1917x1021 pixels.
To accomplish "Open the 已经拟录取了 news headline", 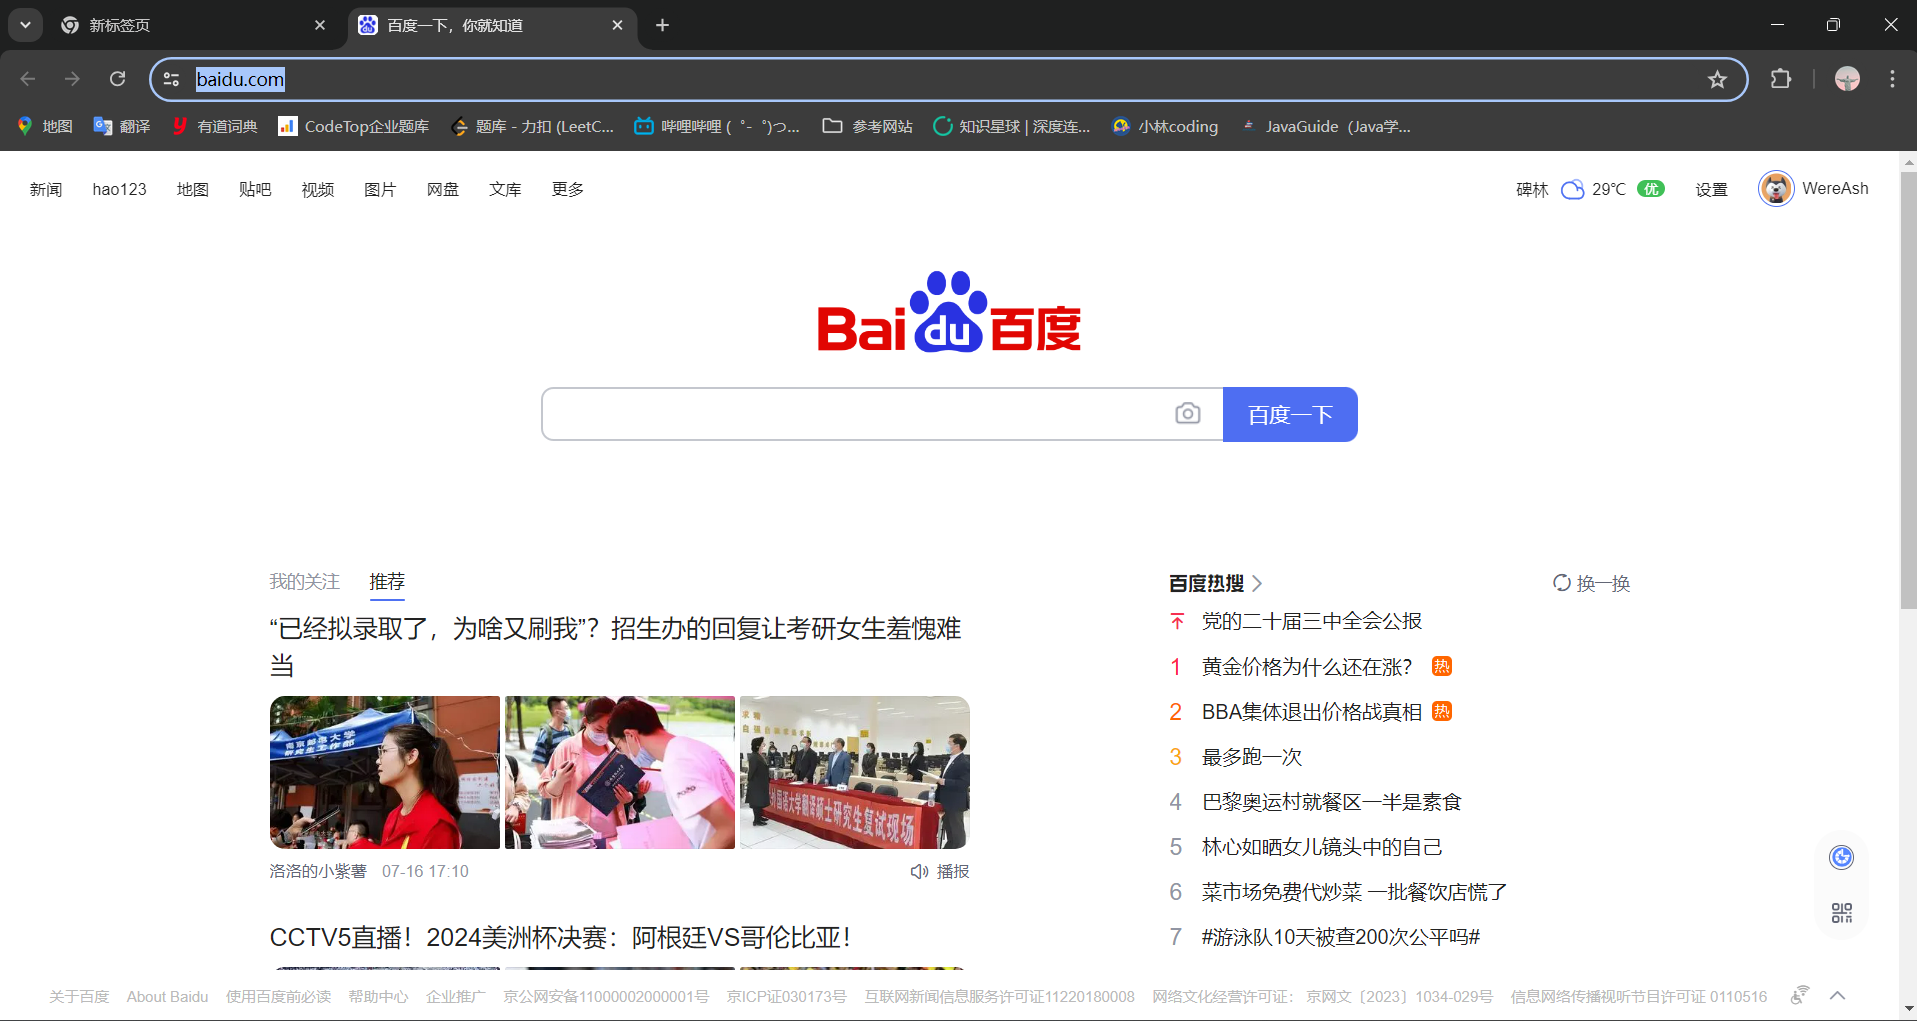I will coord(615,646).
